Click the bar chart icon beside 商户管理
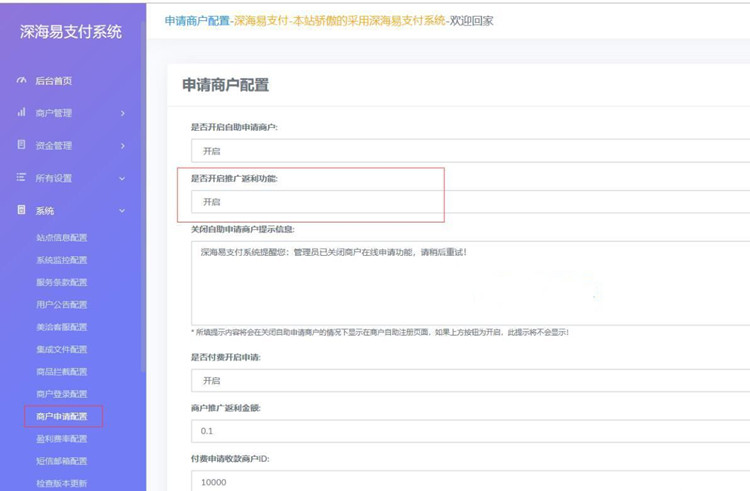The width and height of the screenshot is (750, 491). 21,113
